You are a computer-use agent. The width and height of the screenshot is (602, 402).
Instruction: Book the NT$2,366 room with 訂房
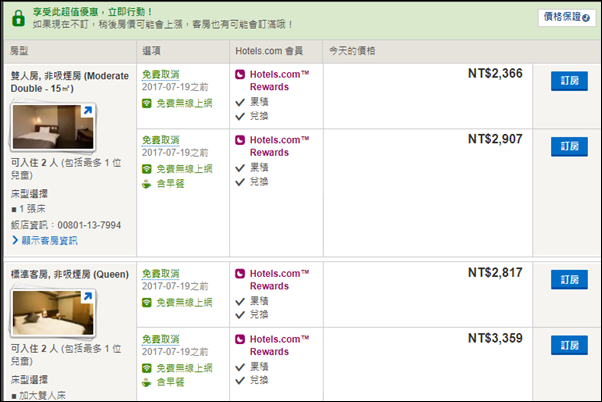pyautogui.click(x=568, y=79)
